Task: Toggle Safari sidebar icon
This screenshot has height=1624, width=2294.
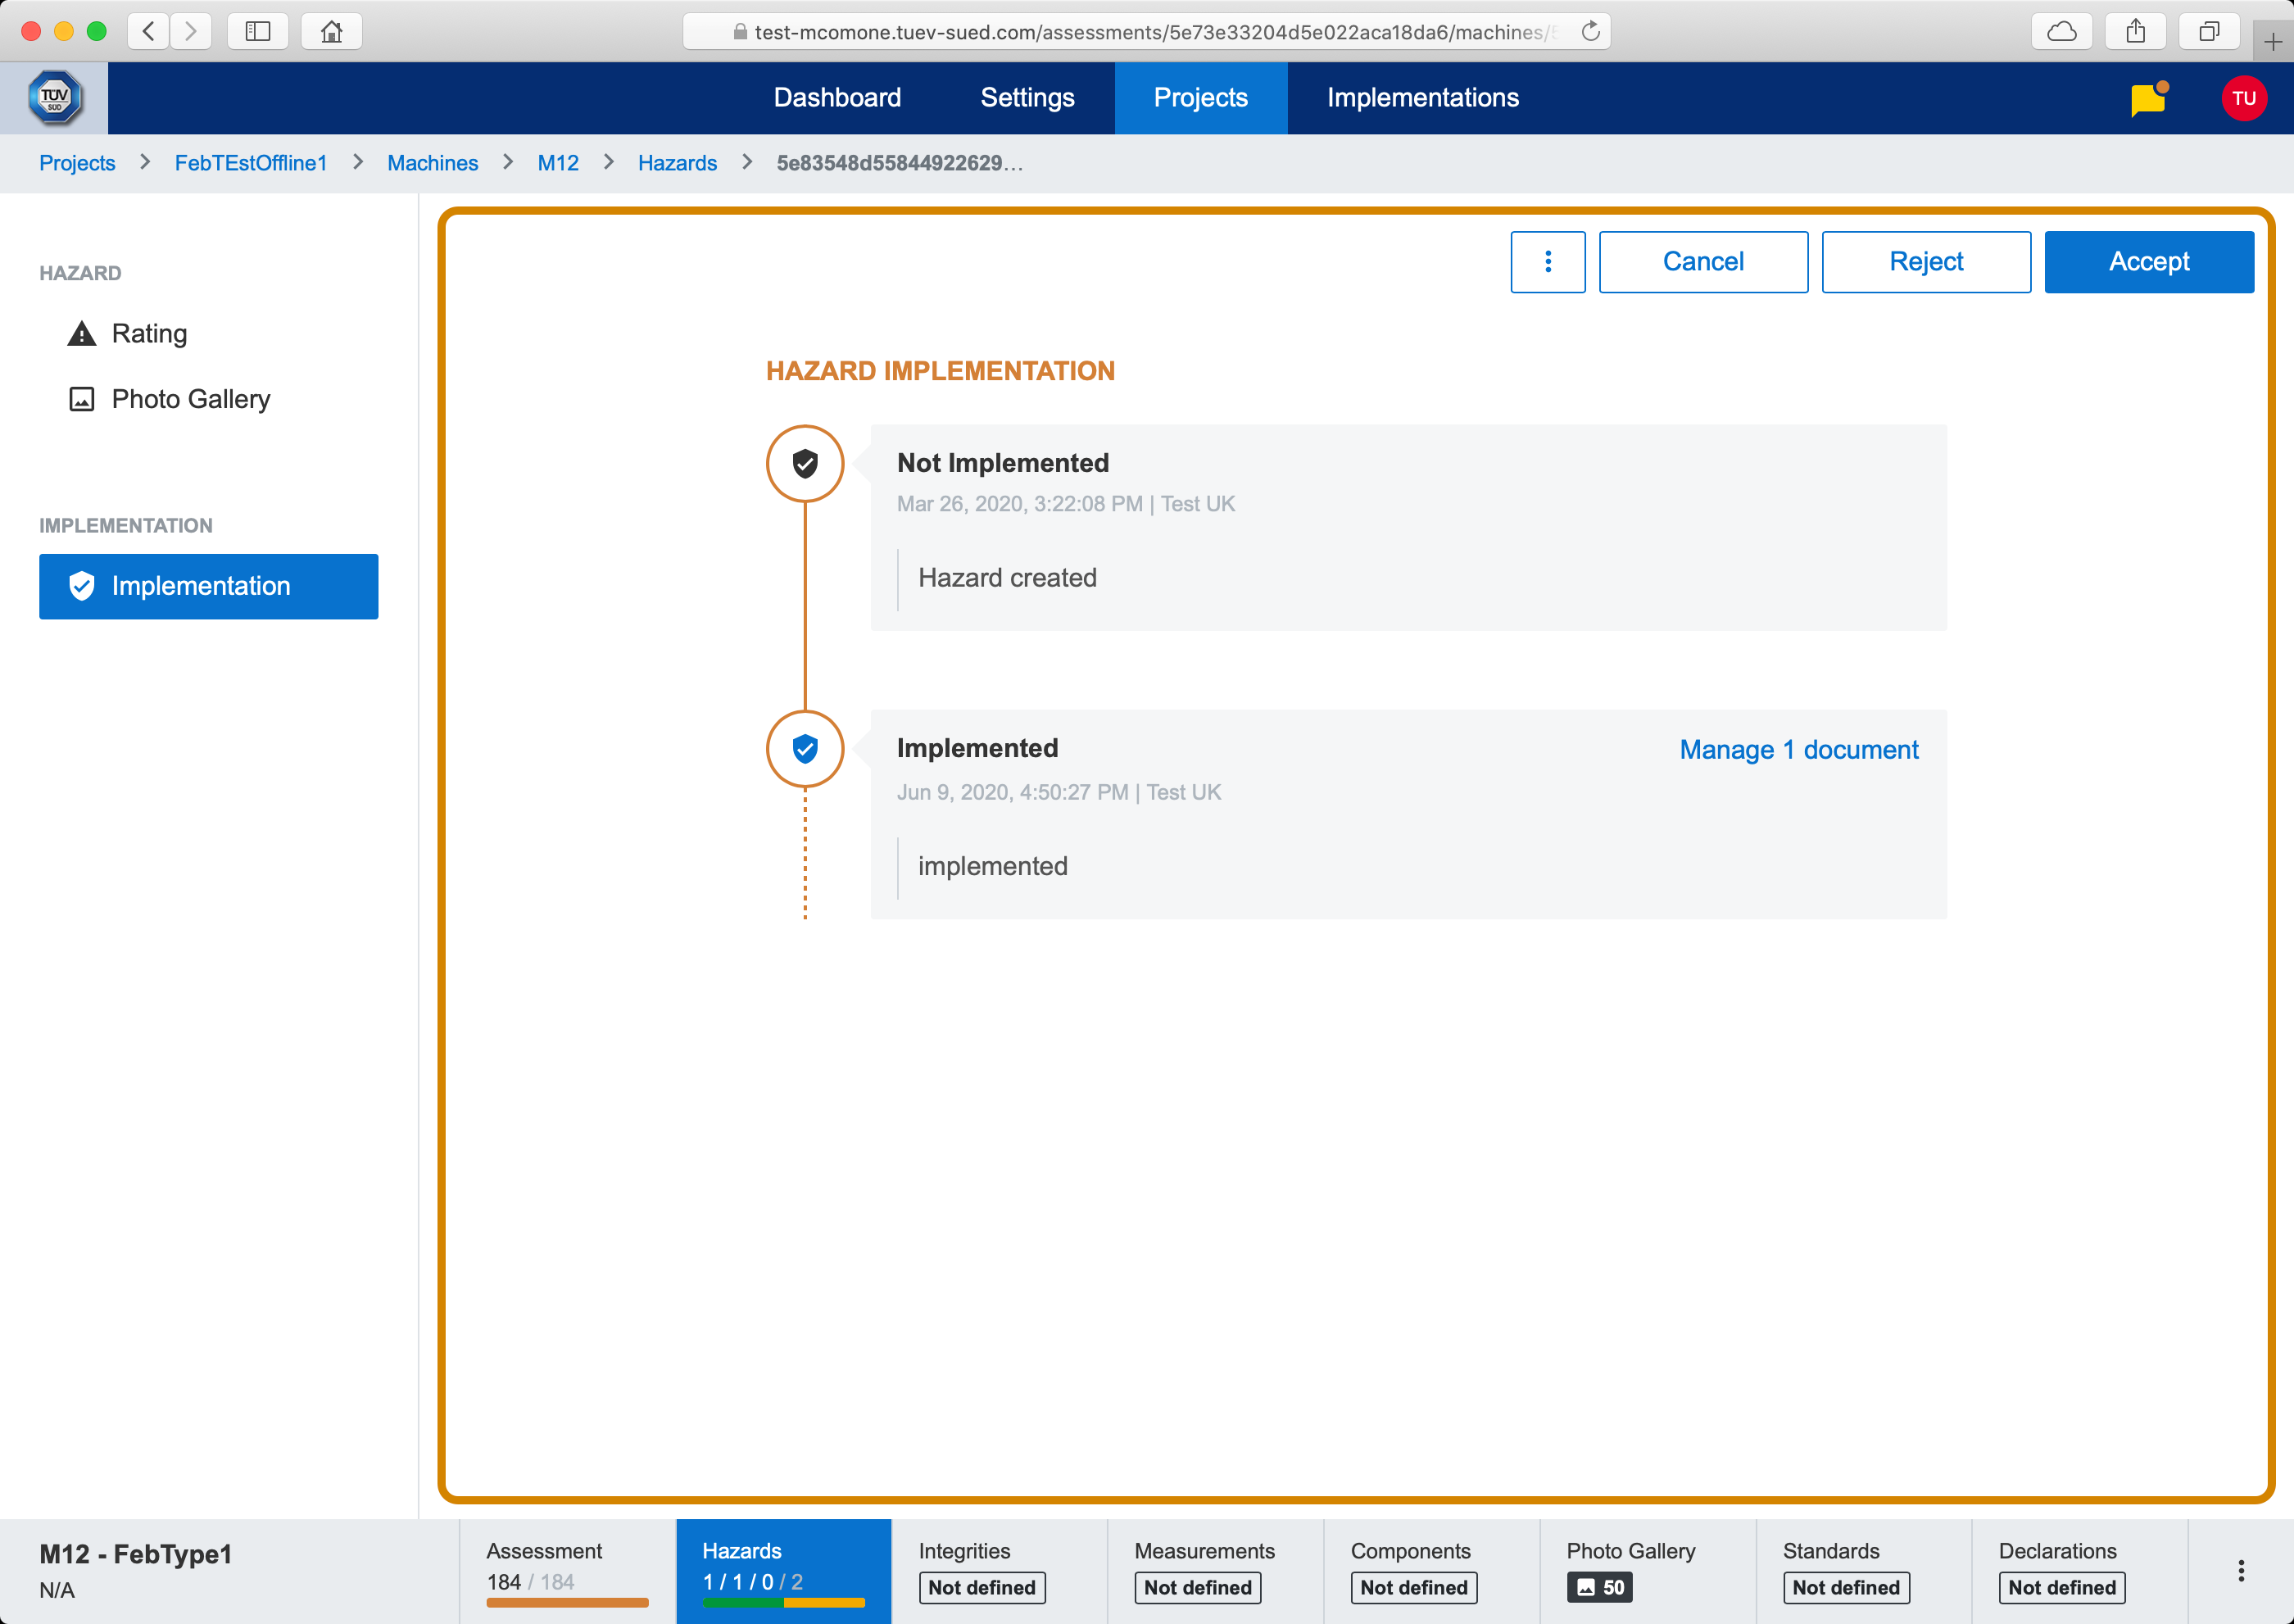Action: pos(258,31)
